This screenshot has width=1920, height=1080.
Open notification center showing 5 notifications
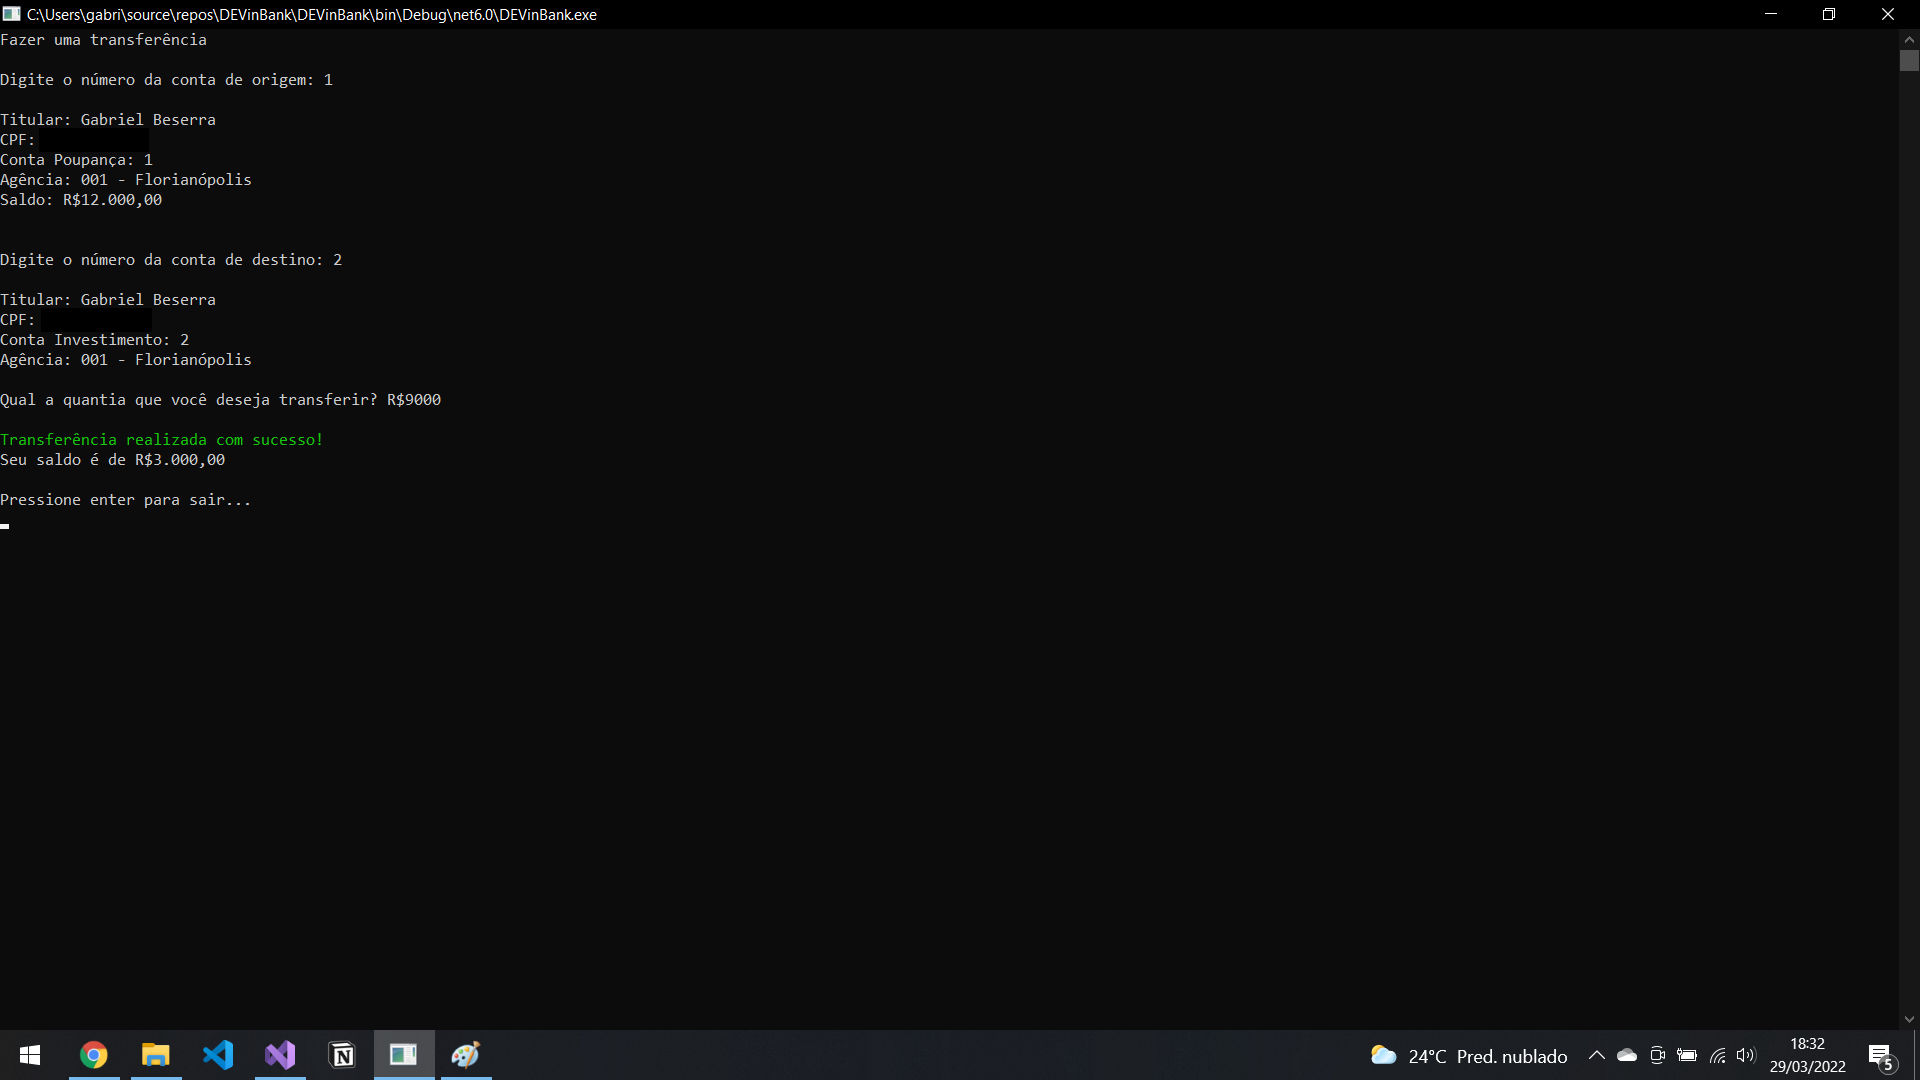coord(1878,1055)
